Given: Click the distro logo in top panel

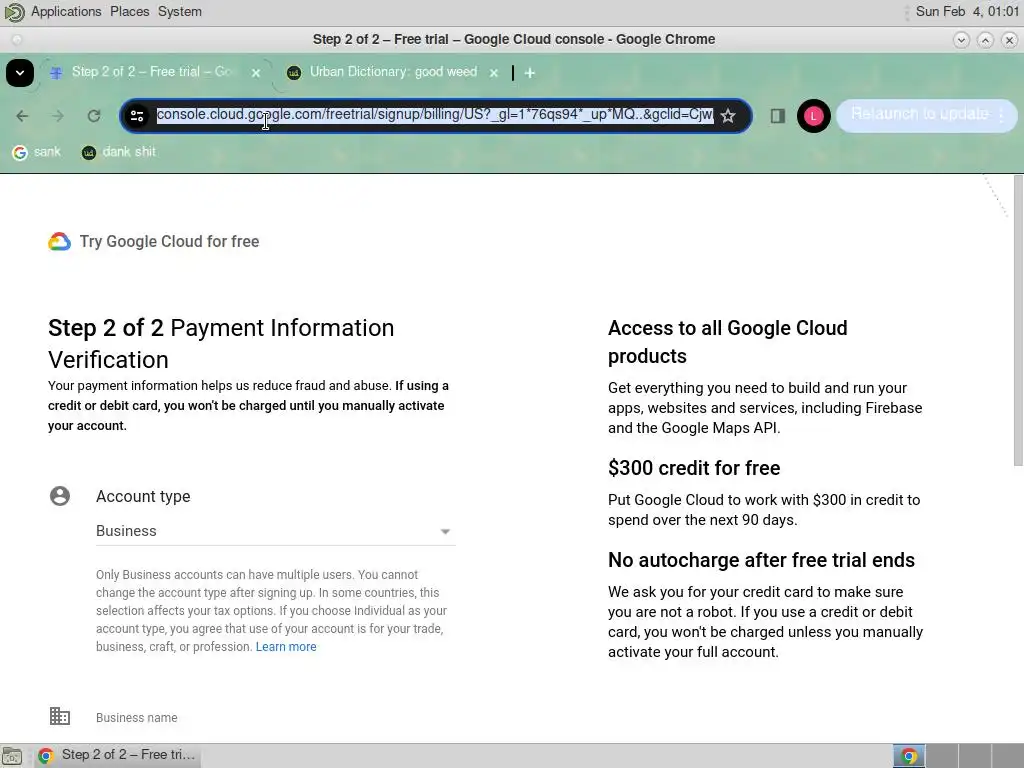Looking at the screenshot, I should [14, 12].
